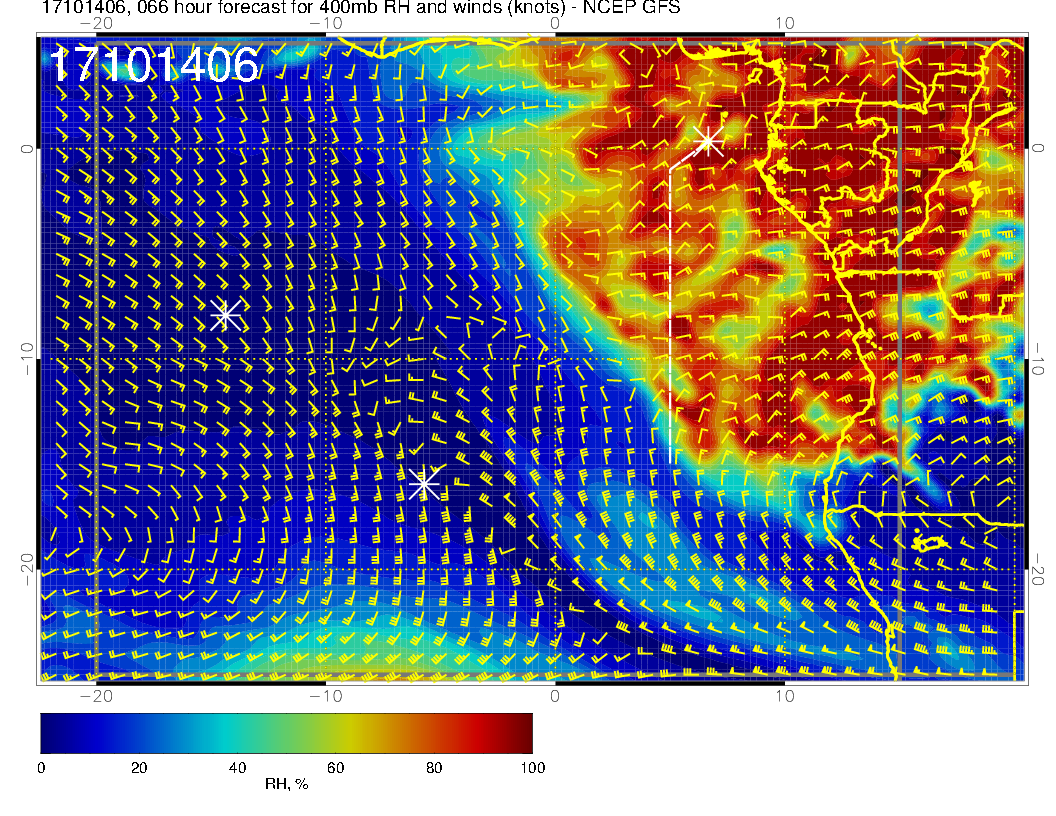Click the 'RH, %' colorbar label
This screenshot has height=816, width=1056.
(286, 784)
